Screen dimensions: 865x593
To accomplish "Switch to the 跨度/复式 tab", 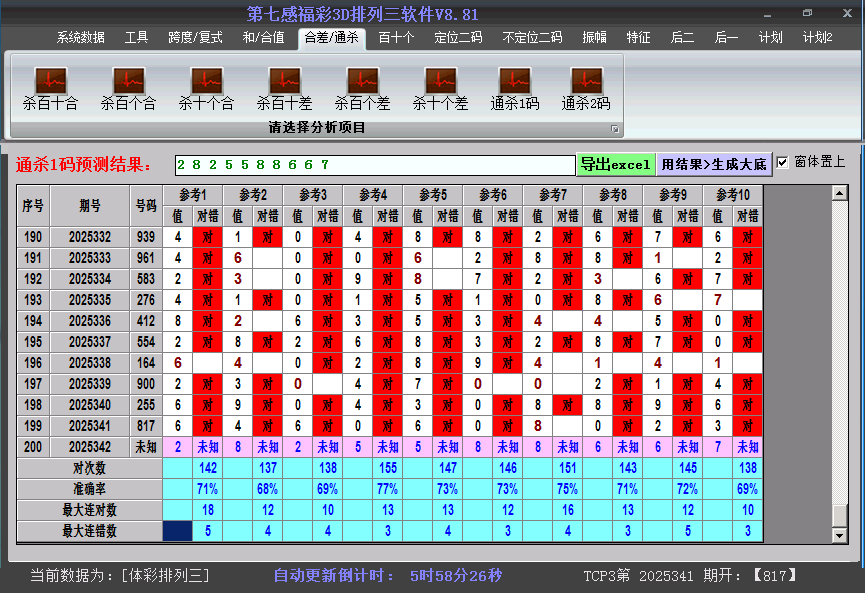I will click(x=195, y=38).
